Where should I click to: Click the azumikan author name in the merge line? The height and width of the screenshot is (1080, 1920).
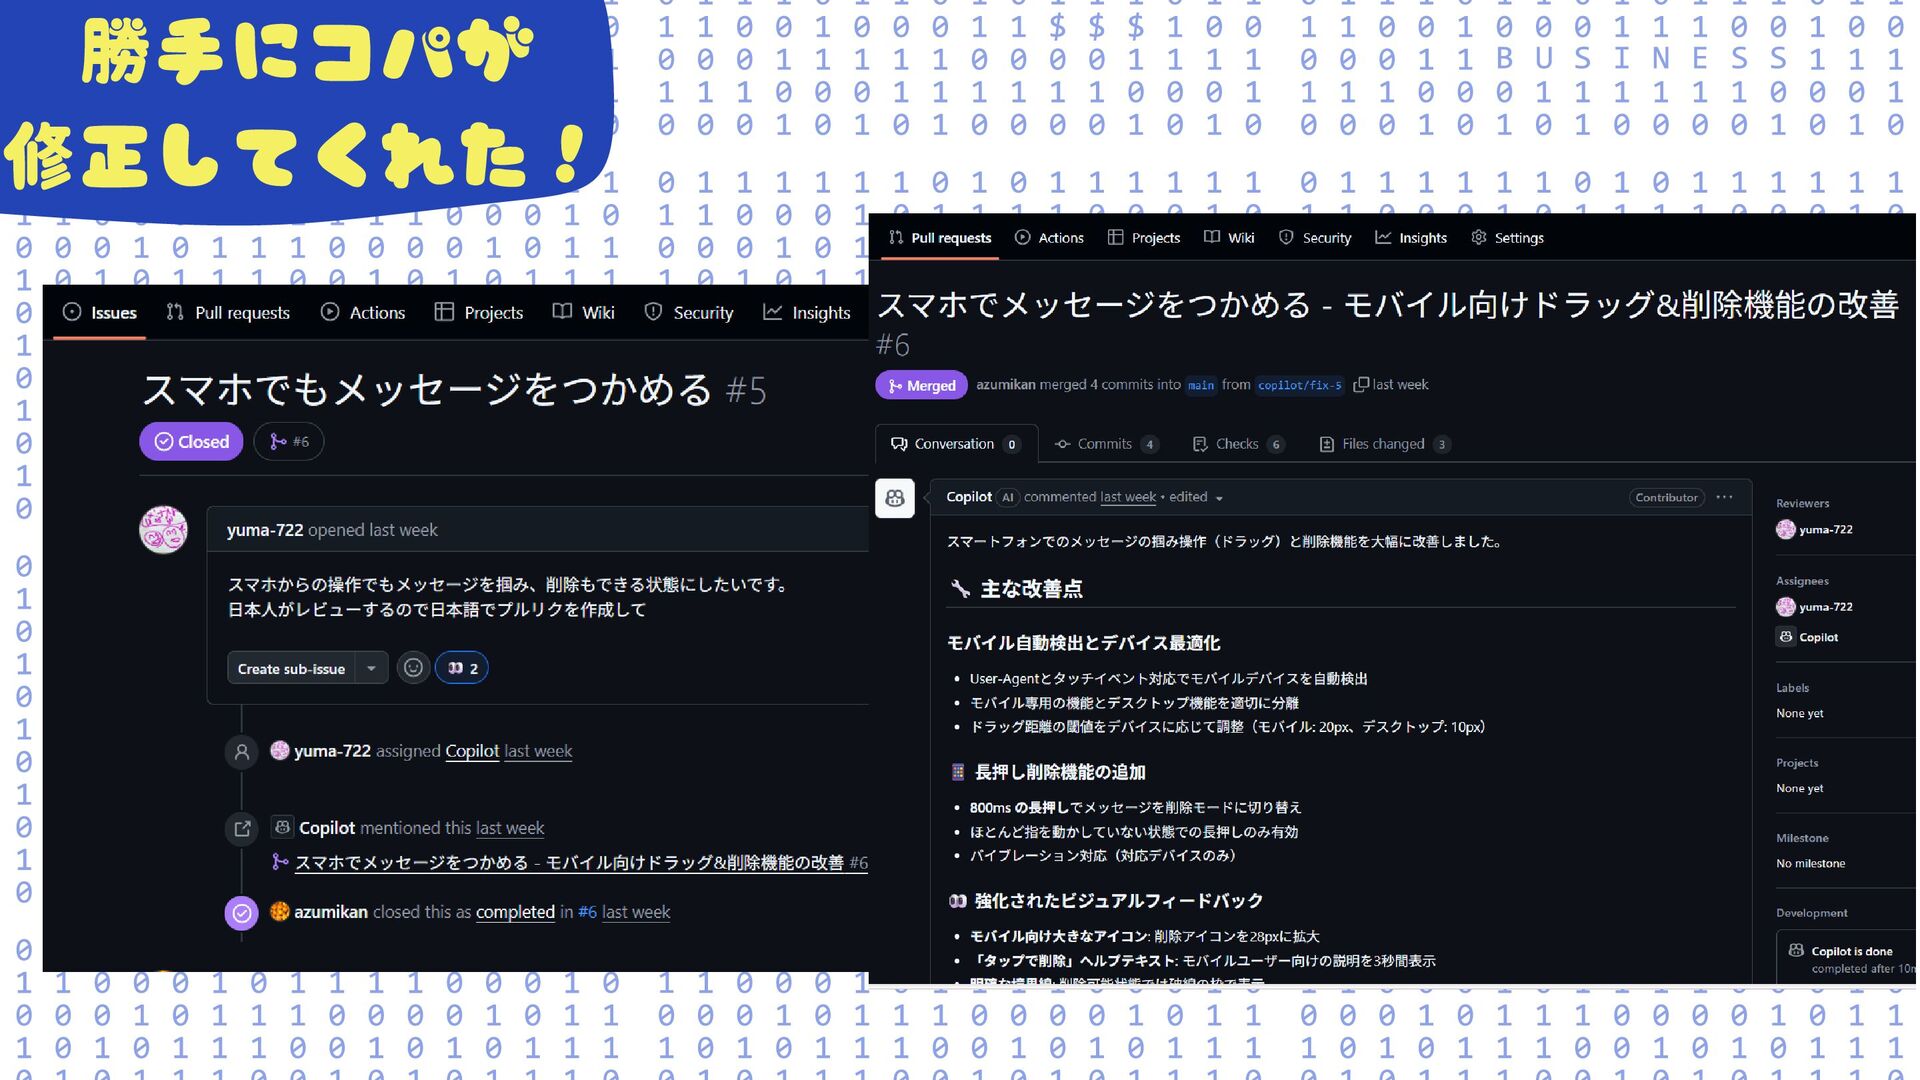[x=1005, y=385]
